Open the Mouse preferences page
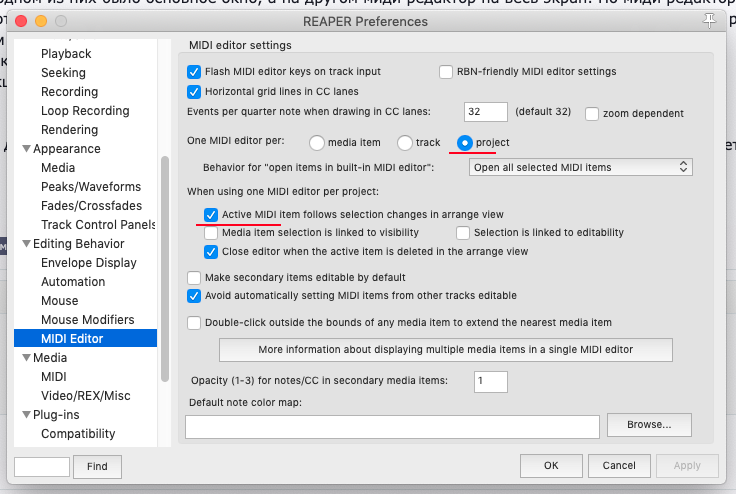736x494 pixels. [60, 301]
